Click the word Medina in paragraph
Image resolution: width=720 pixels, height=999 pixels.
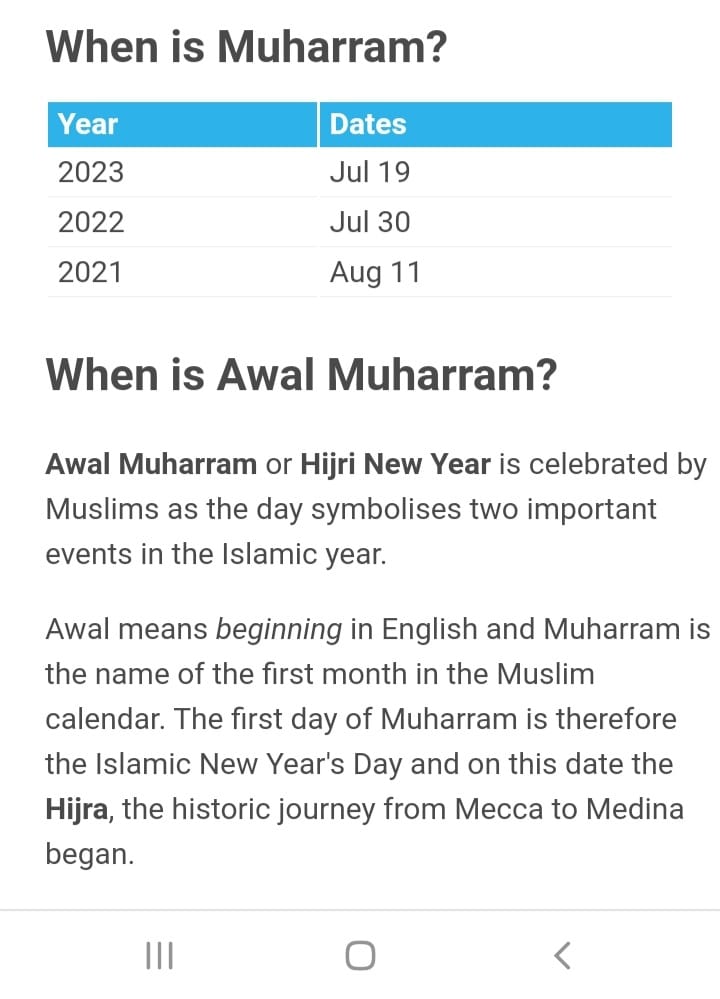[x=635, y=809]
